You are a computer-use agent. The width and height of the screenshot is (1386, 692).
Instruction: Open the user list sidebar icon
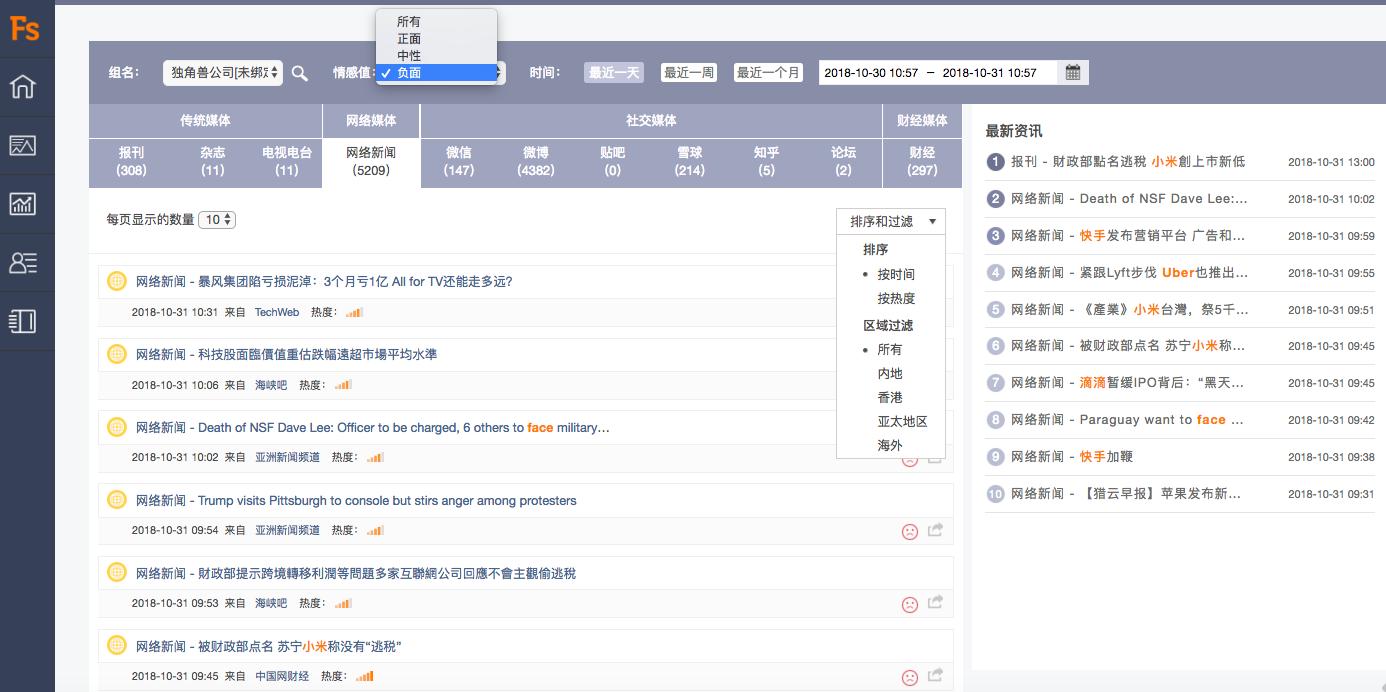[x=23, y=262]
